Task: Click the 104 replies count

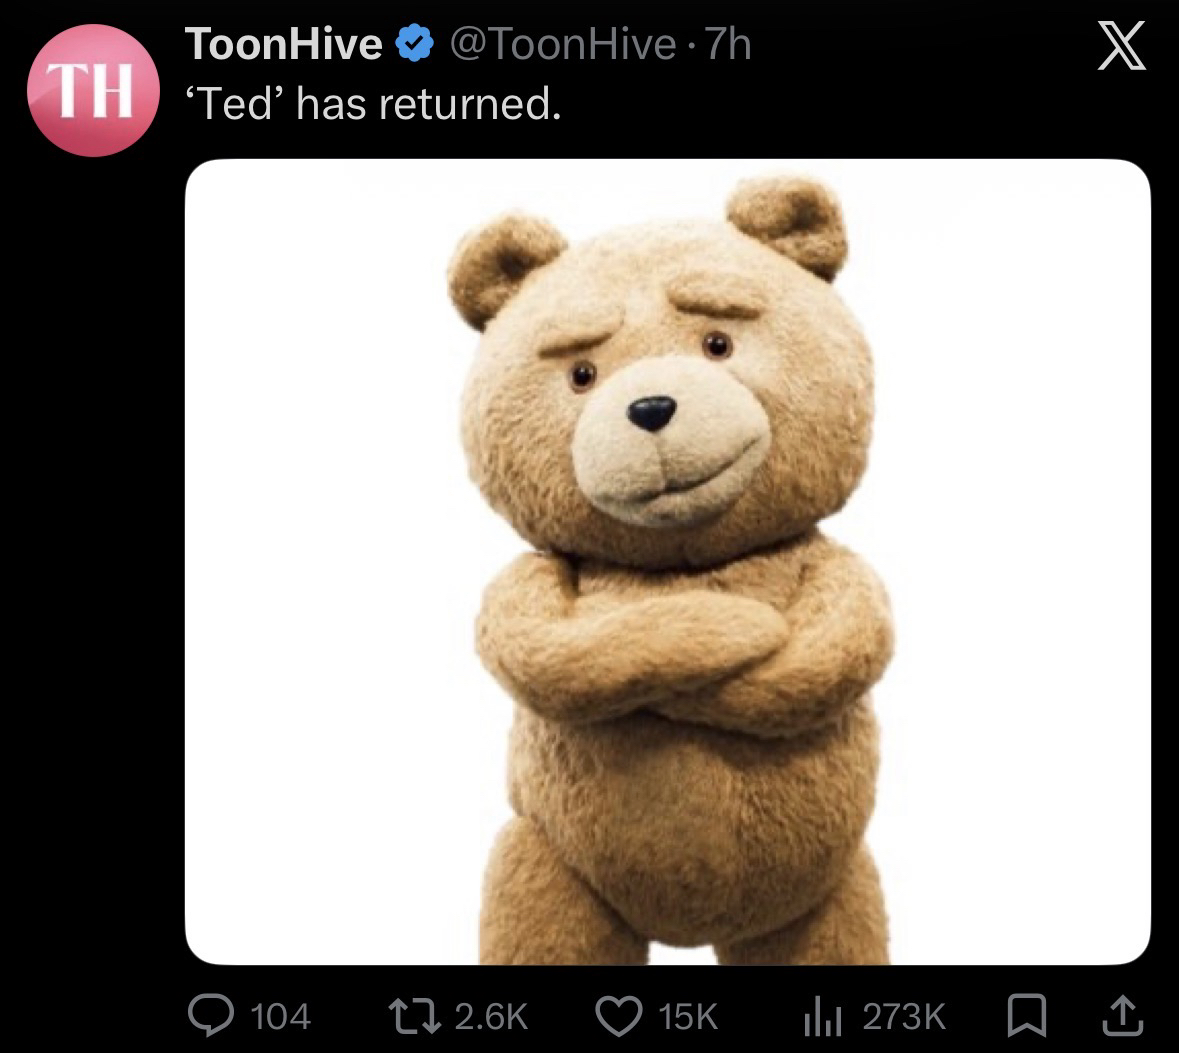Action: (280, 1016)
